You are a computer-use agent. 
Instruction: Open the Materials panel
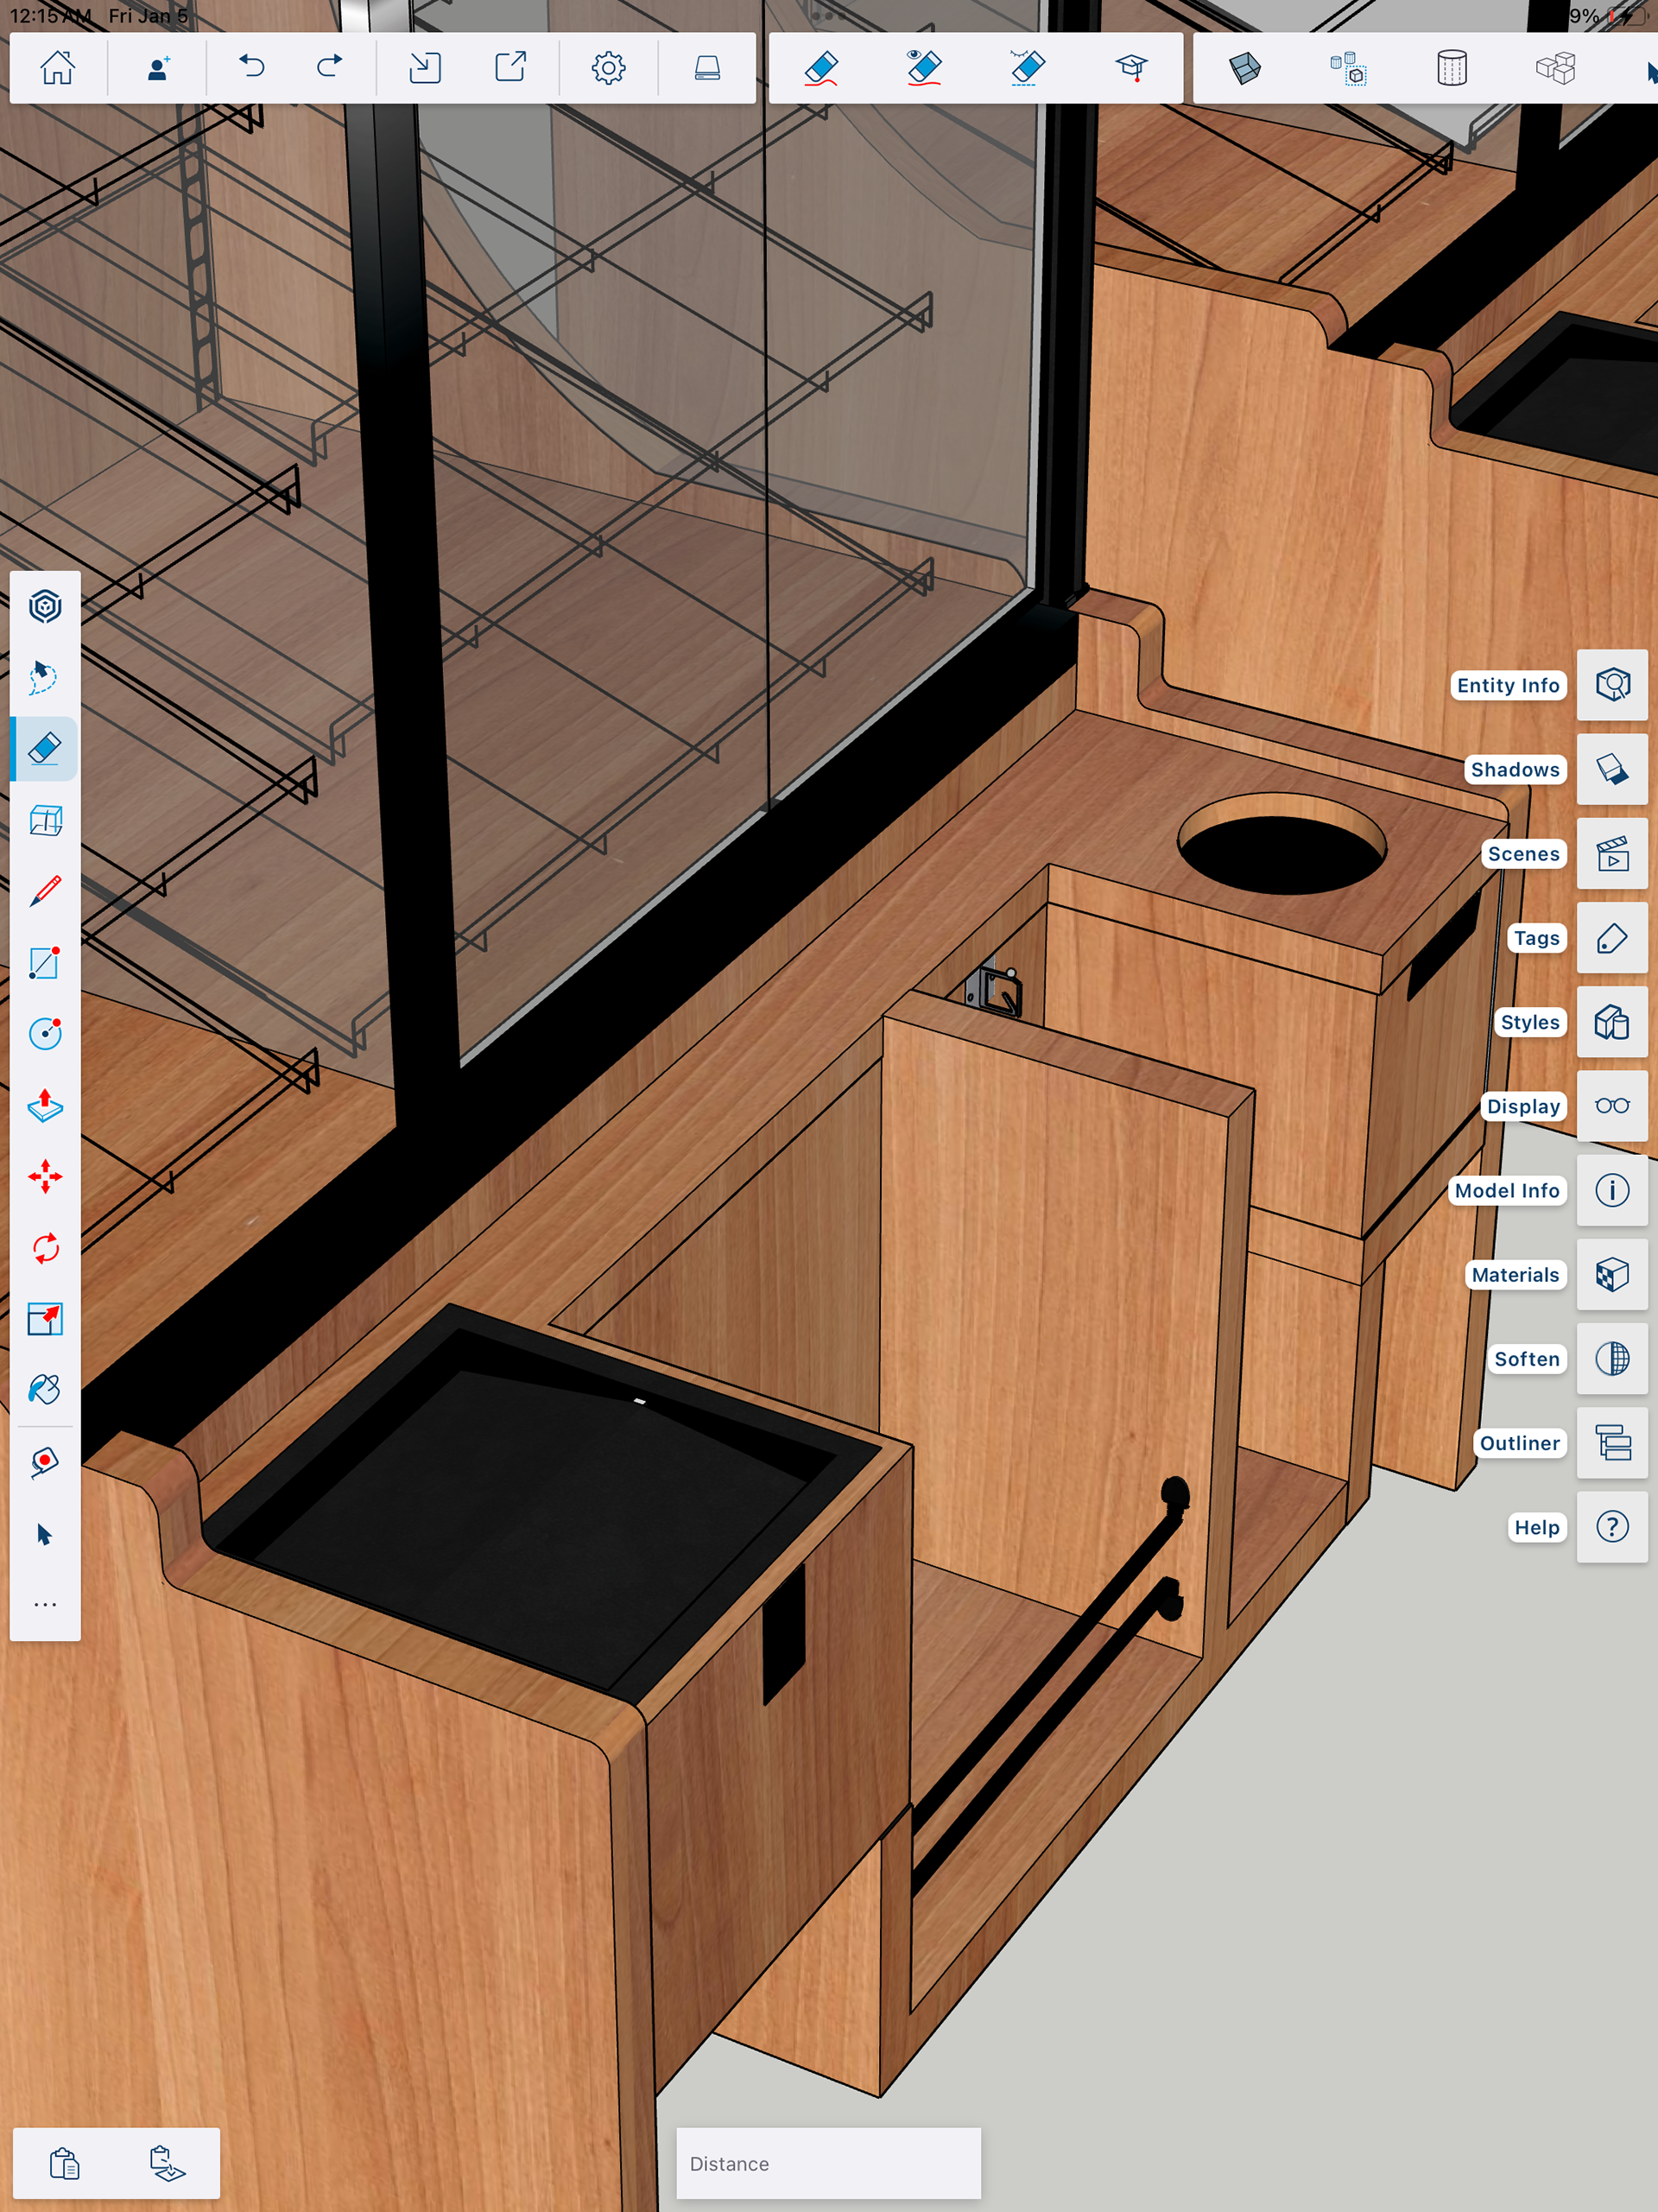(1612, 1275)
